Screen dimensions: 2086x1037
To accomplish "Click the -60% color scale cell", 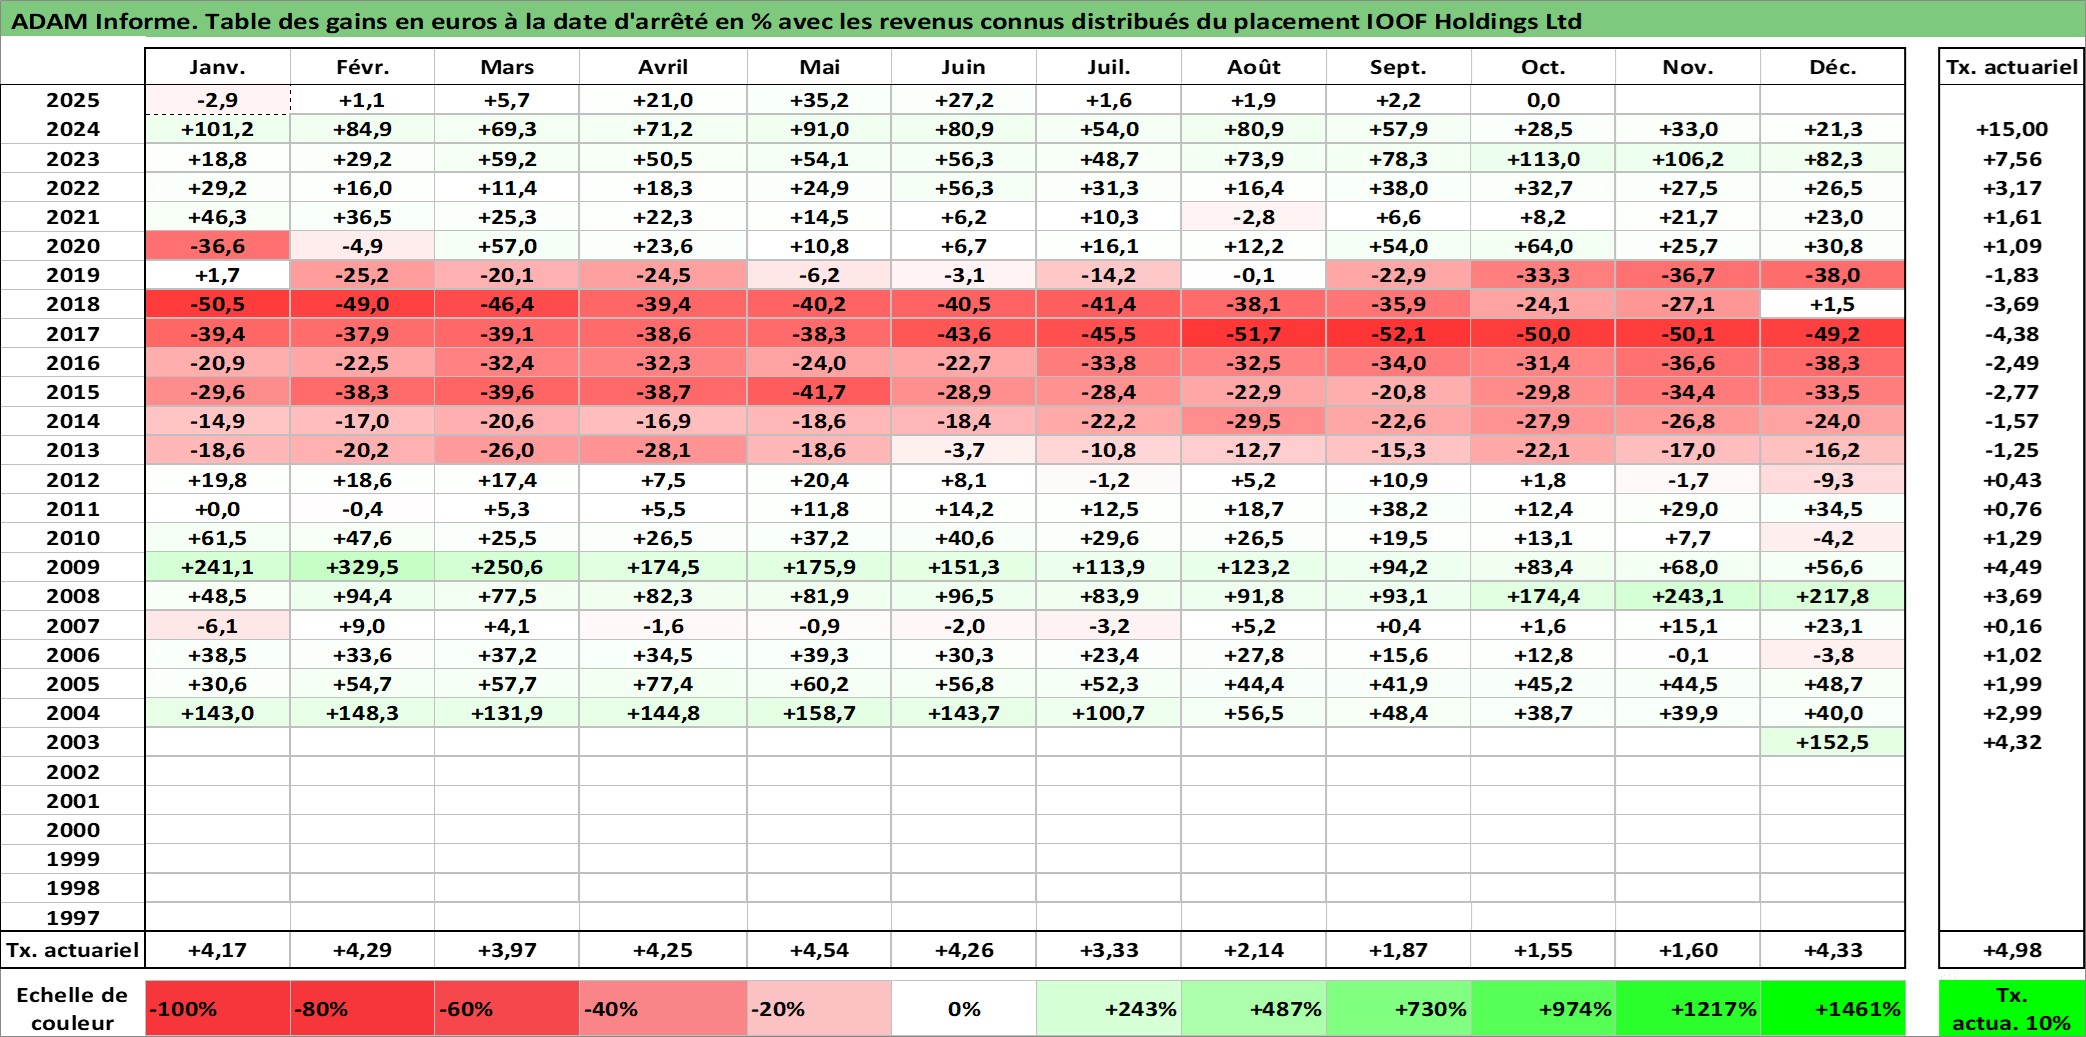I will point(507,1008).
